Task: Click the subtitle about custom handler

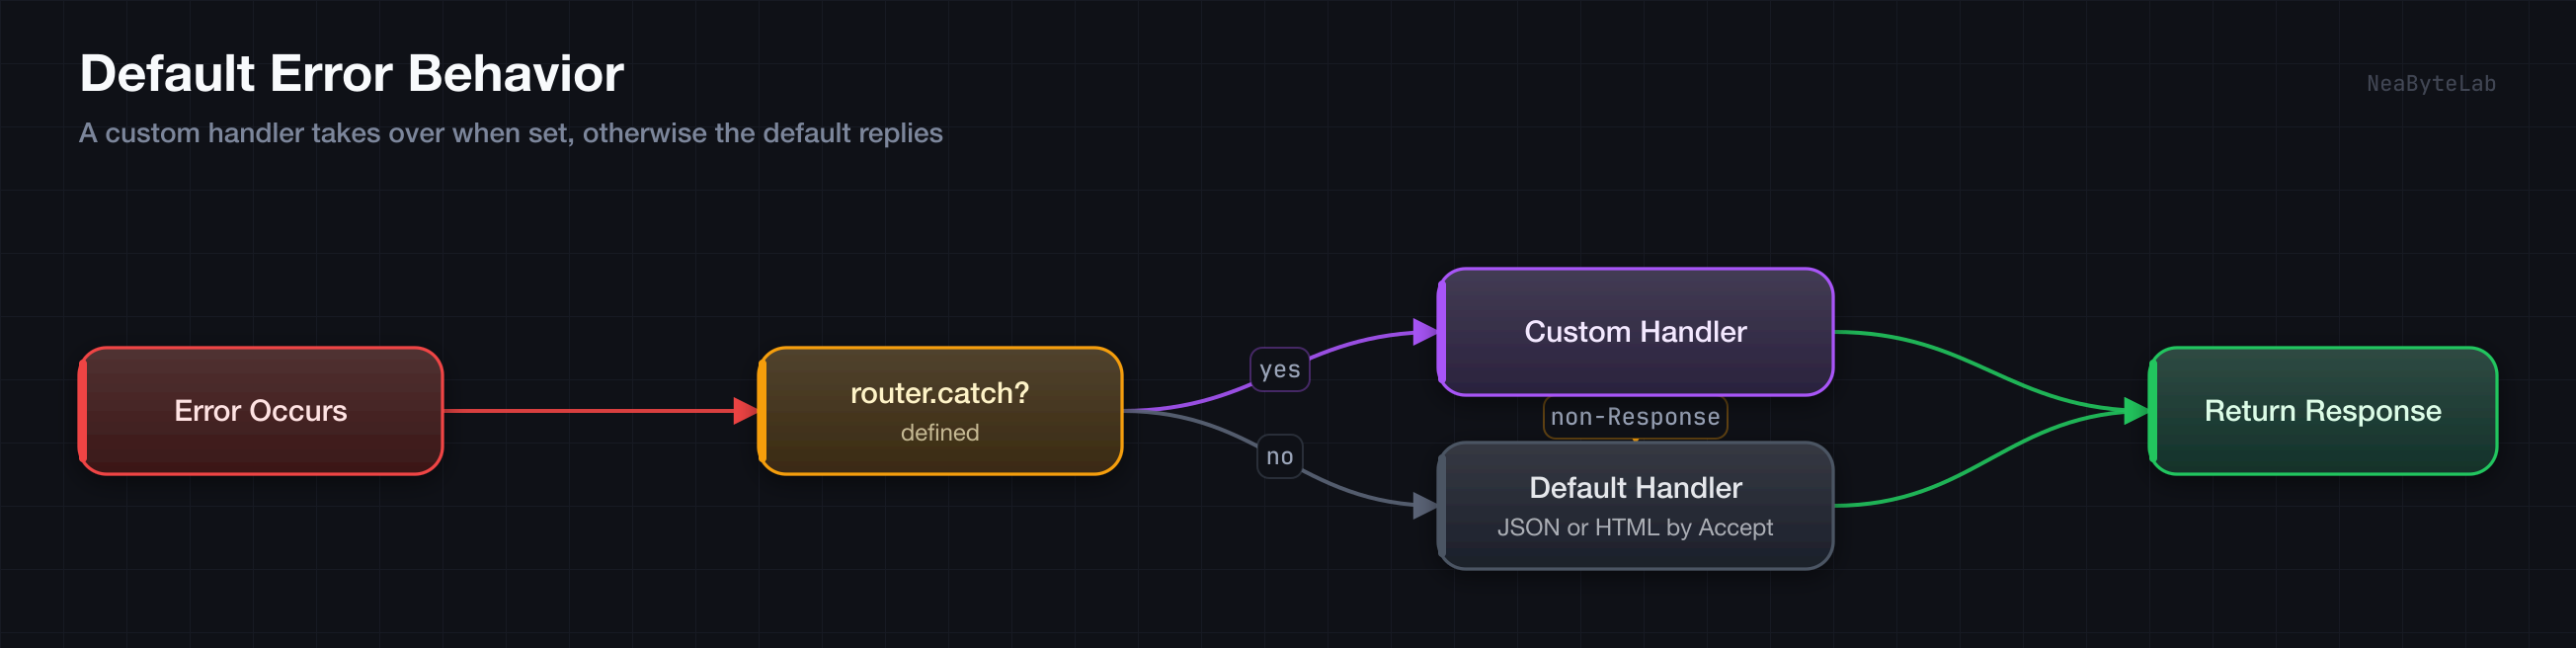Action: tap(511, 133)
